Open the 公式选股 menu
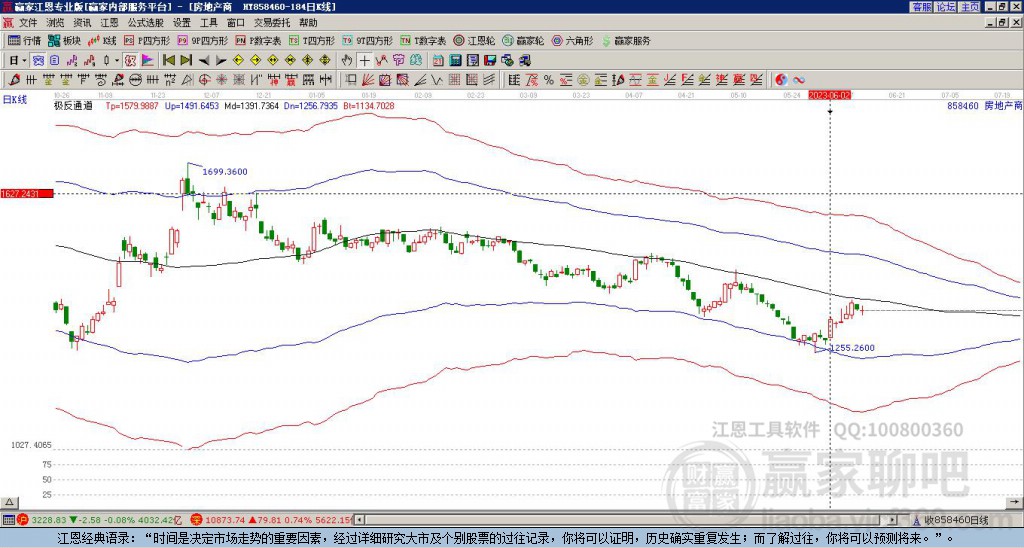This screenshot has width=1024, height=548. pyautogui.click(x=146, y=23)
